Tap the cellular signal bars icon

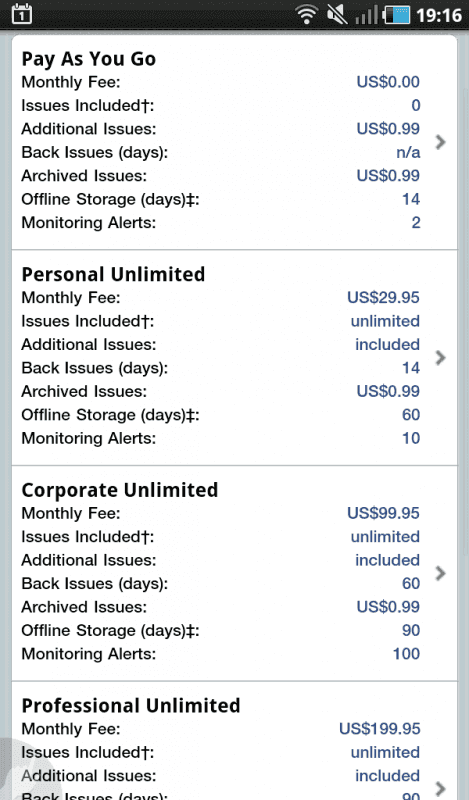(x=366, y=15)
